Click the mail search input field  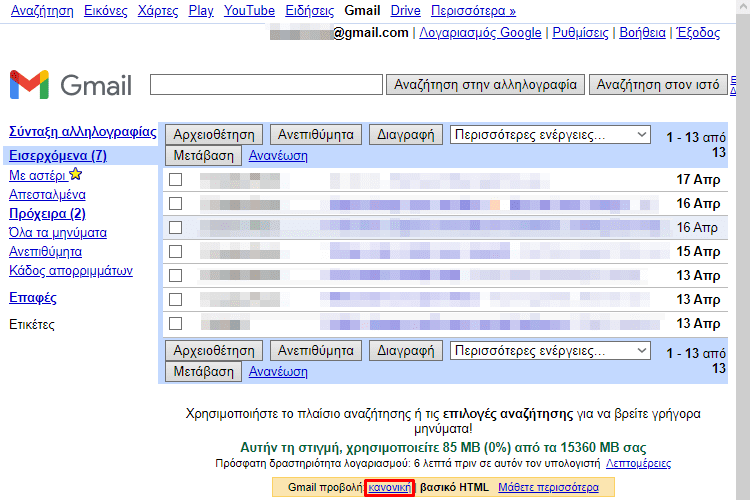266,85
